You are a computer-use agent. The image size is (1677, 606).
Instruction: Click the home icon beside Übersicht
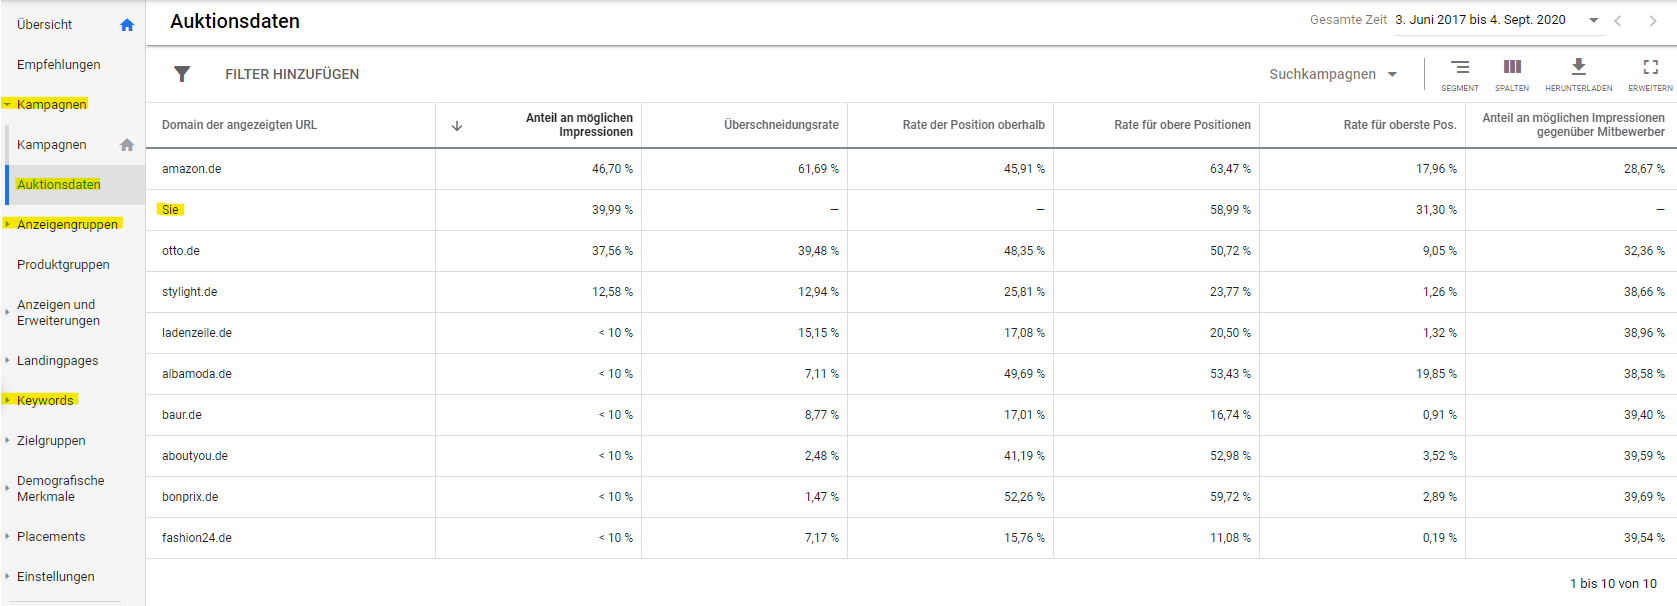(127, 25)
